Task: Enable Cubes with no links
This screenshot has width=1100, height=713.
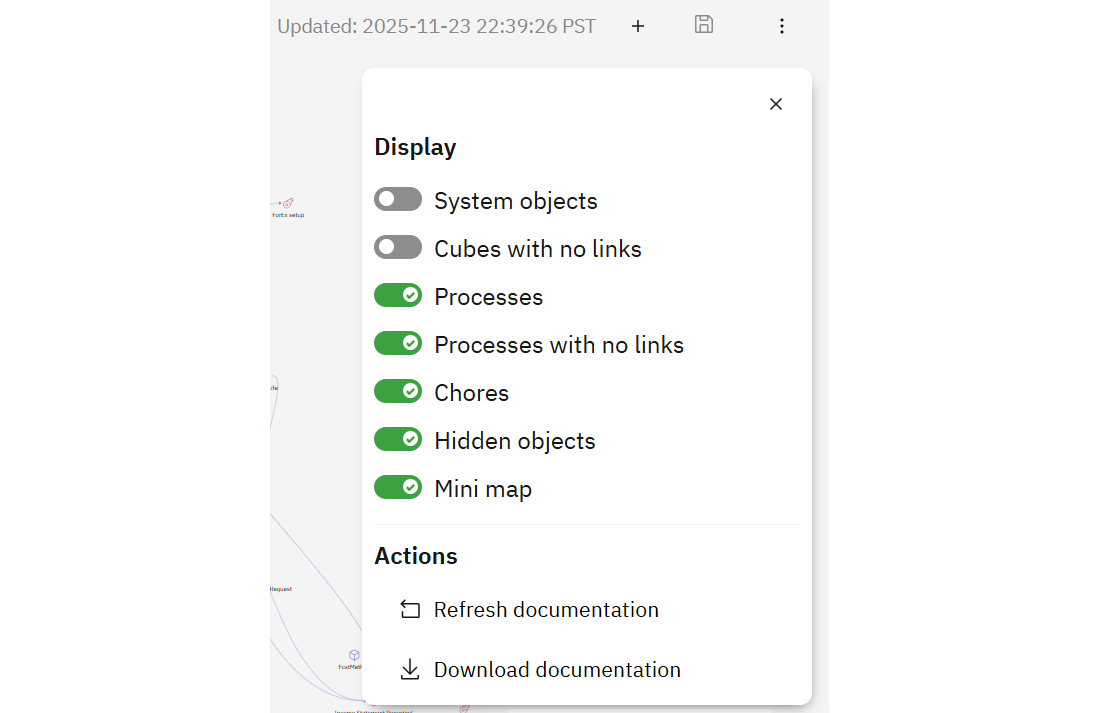Action: pos(398,246)
